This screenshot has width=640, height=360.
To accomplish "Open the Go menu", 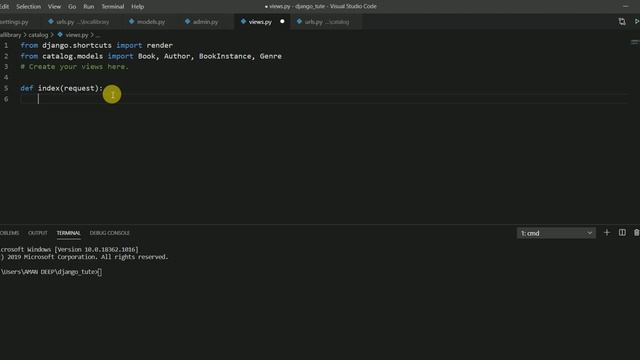I will pyautogui.click(x=72, y=7).
